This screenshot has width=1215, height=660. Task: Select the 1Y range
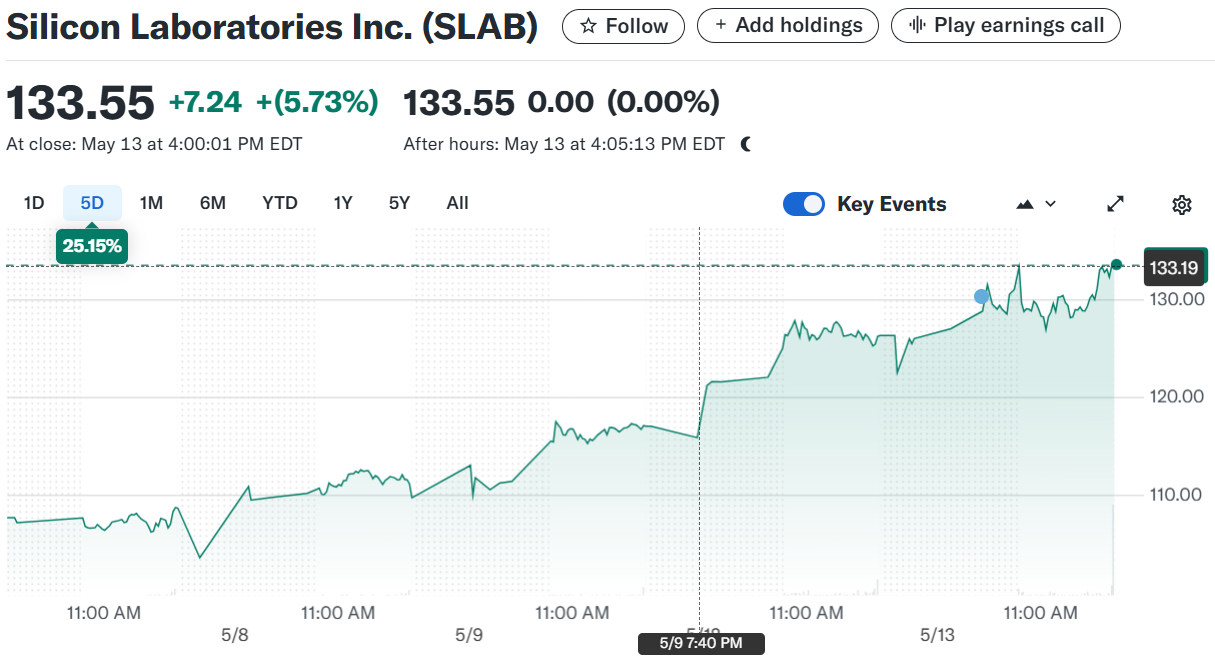tap(343, 203)
